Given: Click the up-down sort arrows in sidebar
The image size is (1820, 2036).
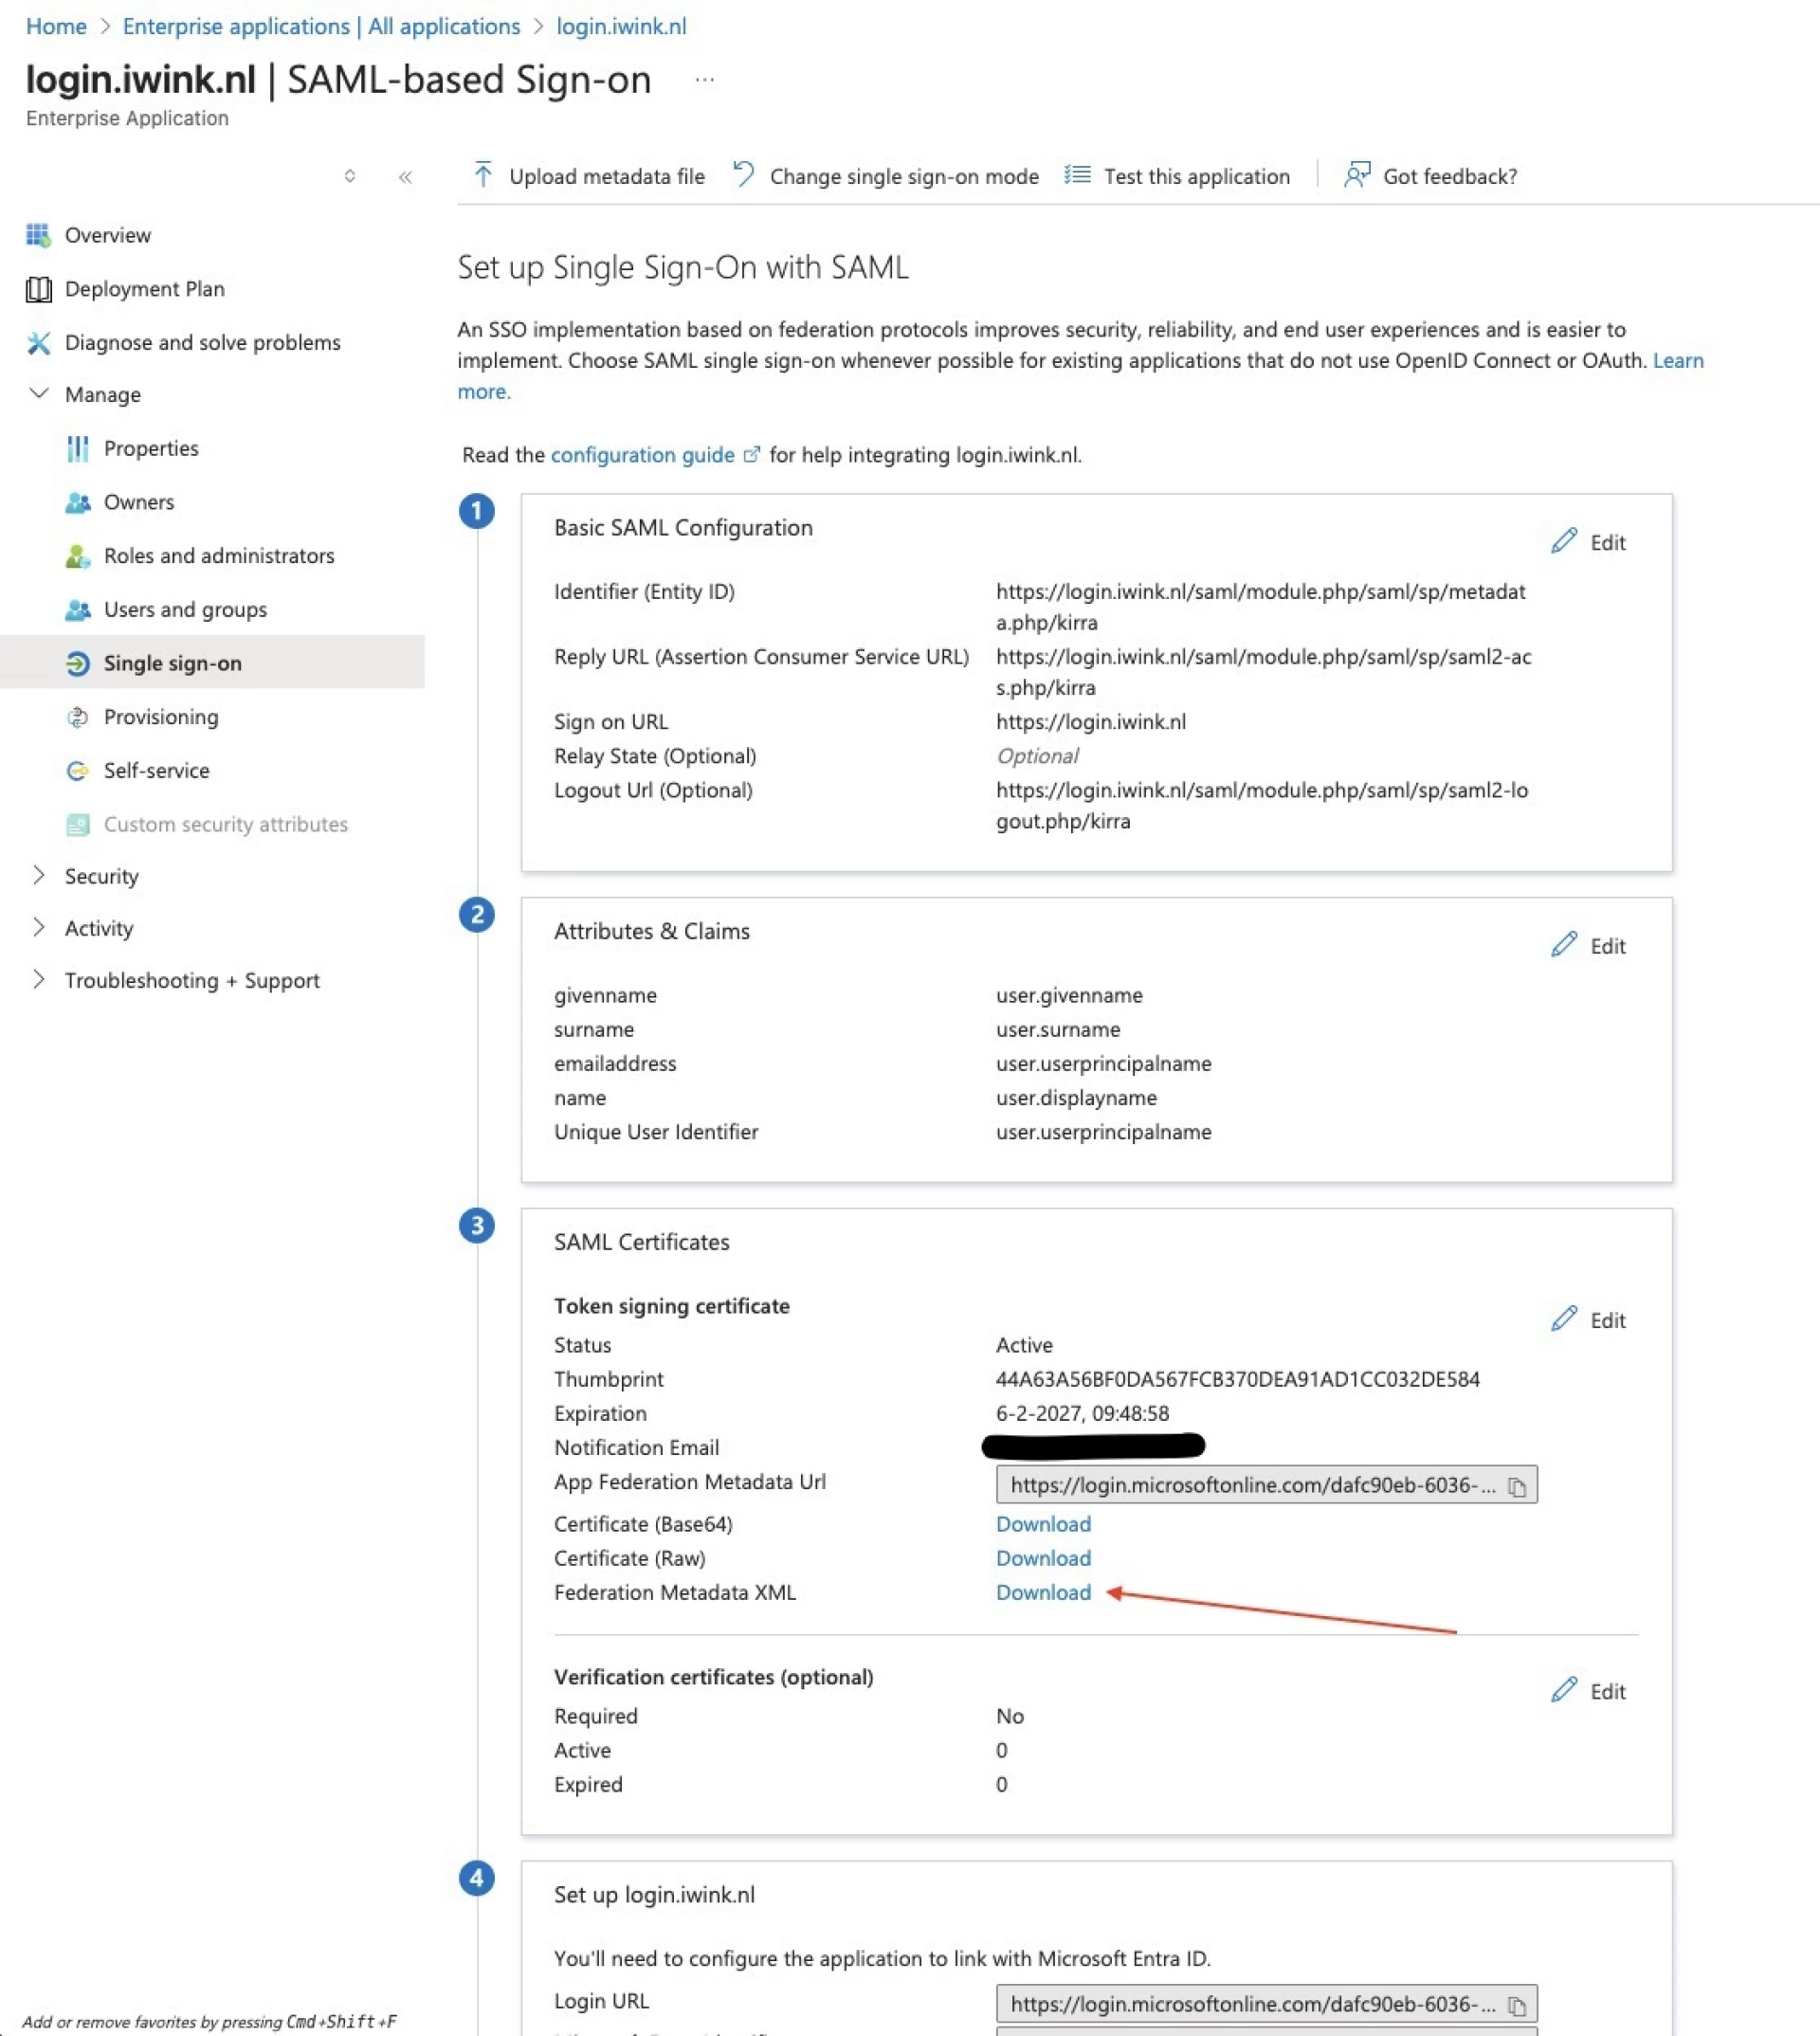Looking at the screenshot, I should [349, 176].
